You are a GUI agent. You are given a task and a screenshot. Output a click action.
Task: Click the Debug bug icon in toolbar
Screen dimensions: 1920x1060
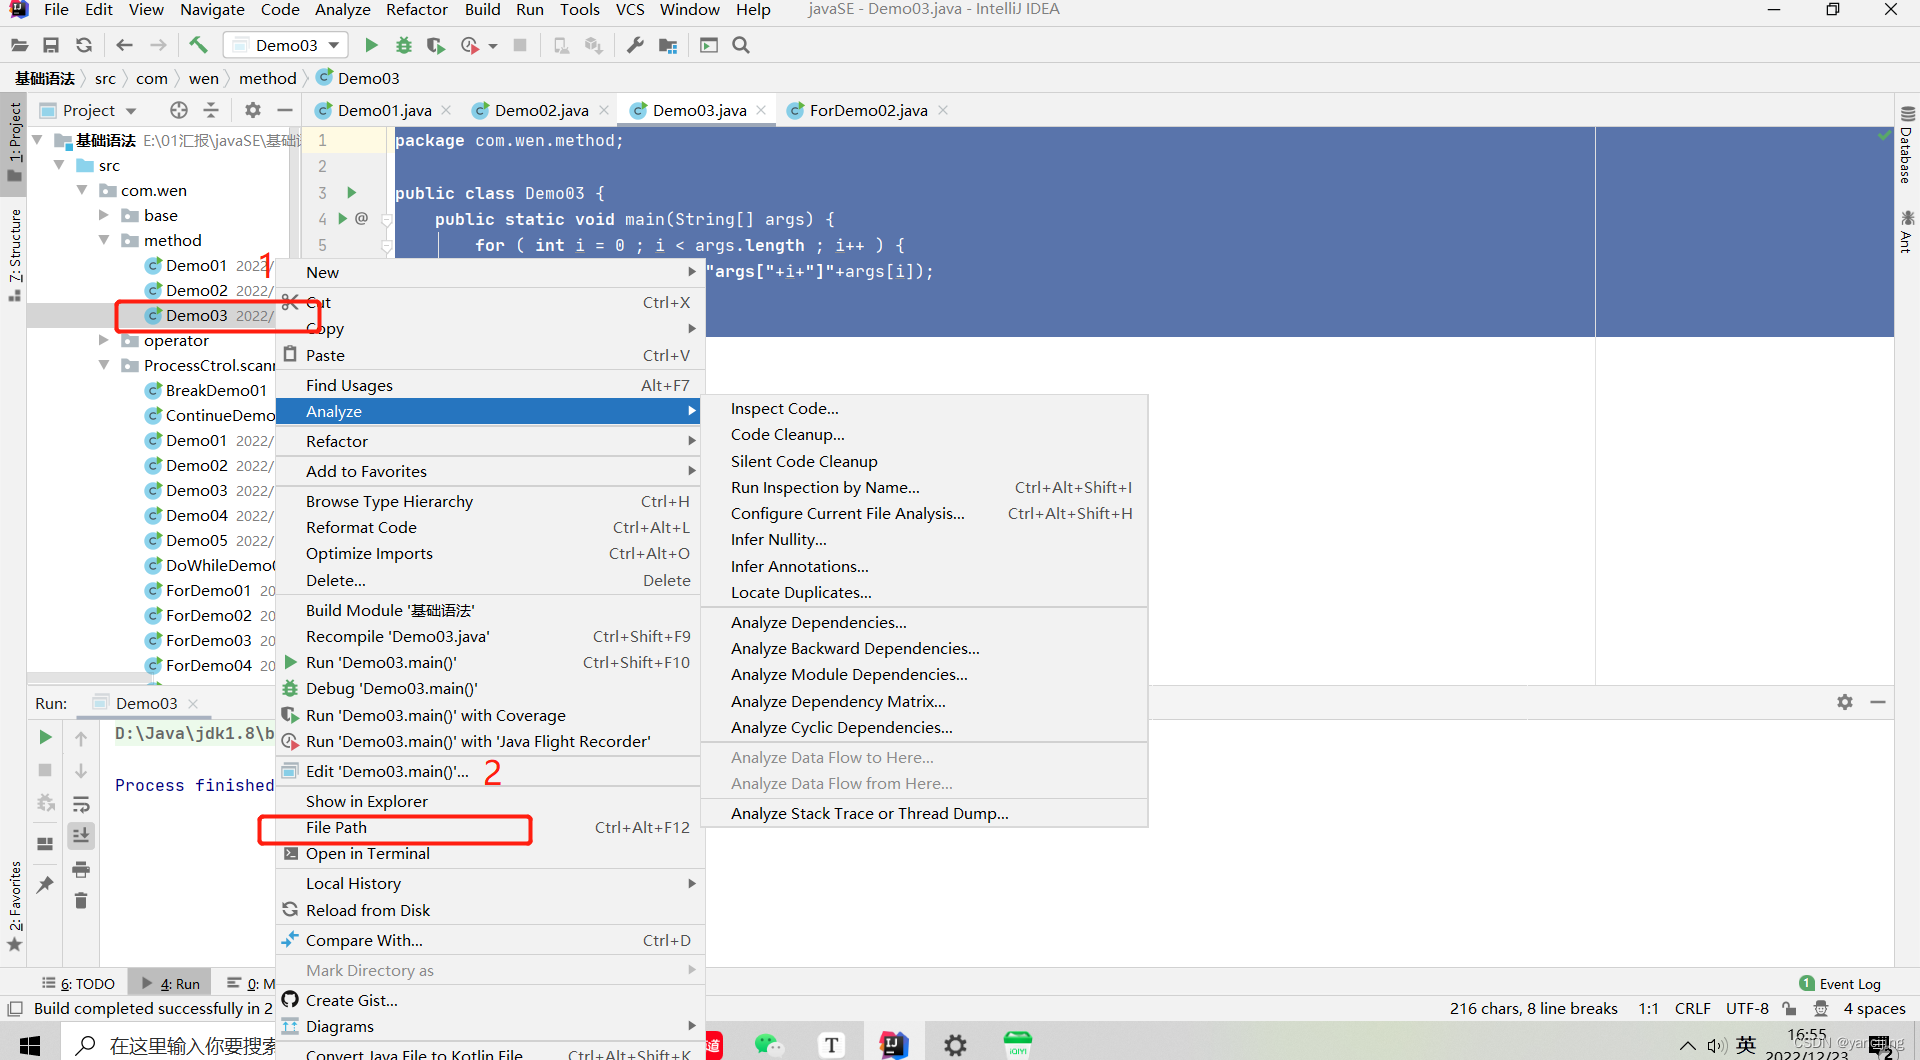[x=404, y=45]
